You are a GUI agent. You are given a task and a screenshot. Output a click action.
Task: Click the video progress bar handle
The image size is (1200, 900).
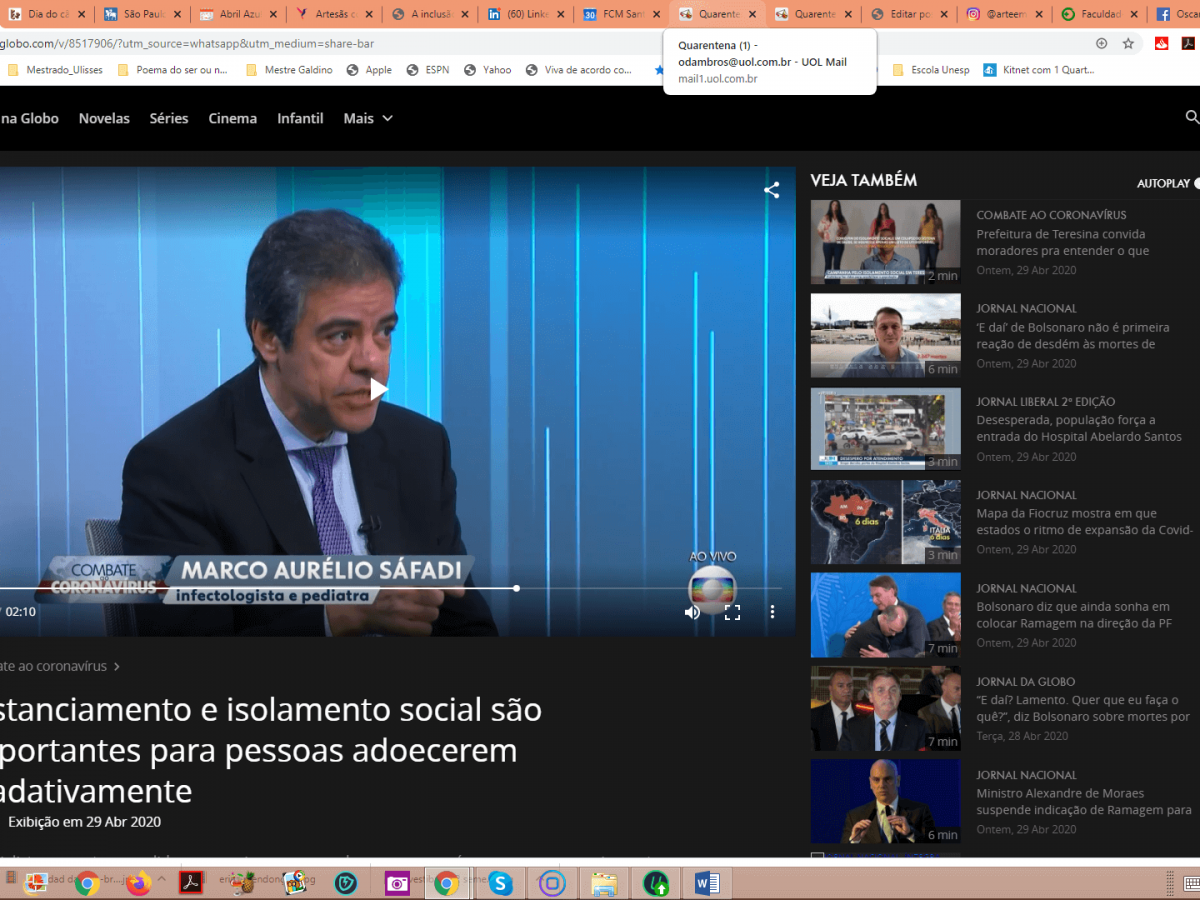coord(516,588)
